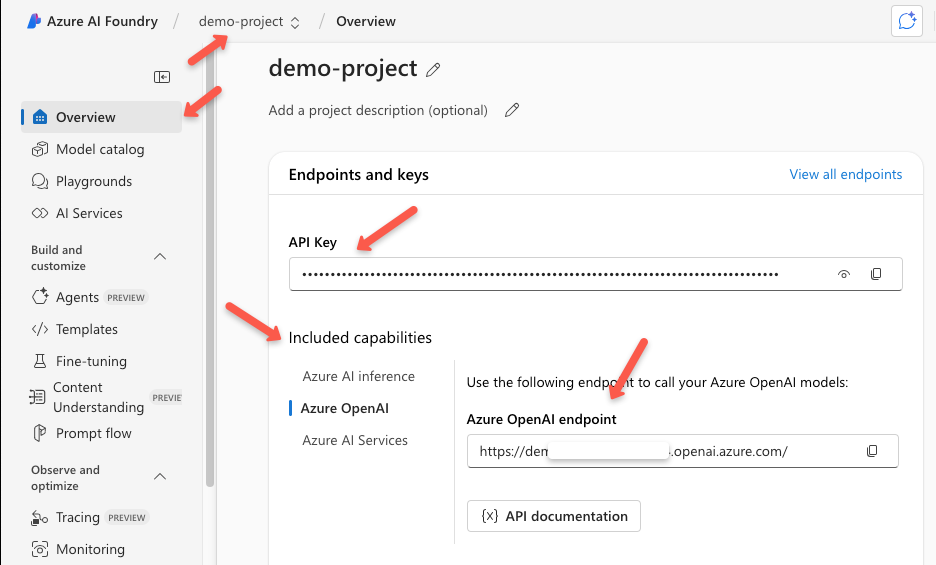Image resolution: width=936 pixels, height=565 pixels.
Task: Click the Agents sparkle icon
Action: tap(40, 297)
